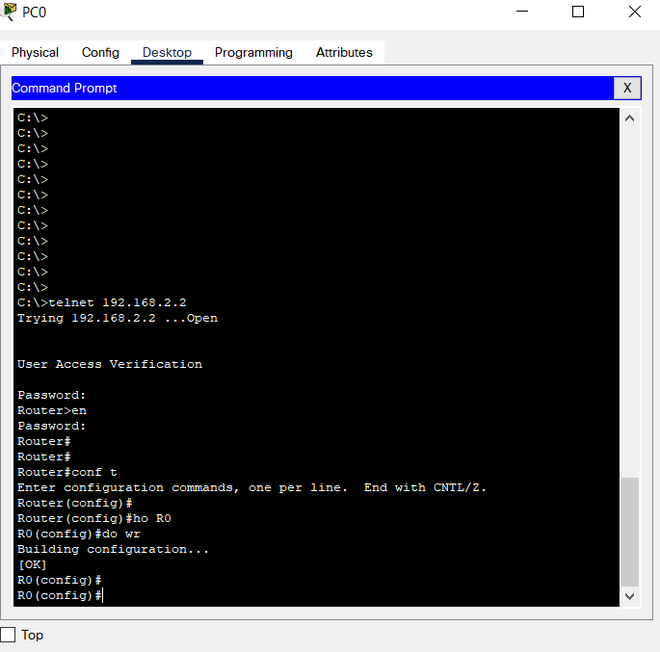Minimize the PC0 window
660x652 pixels.
[522, 12]
